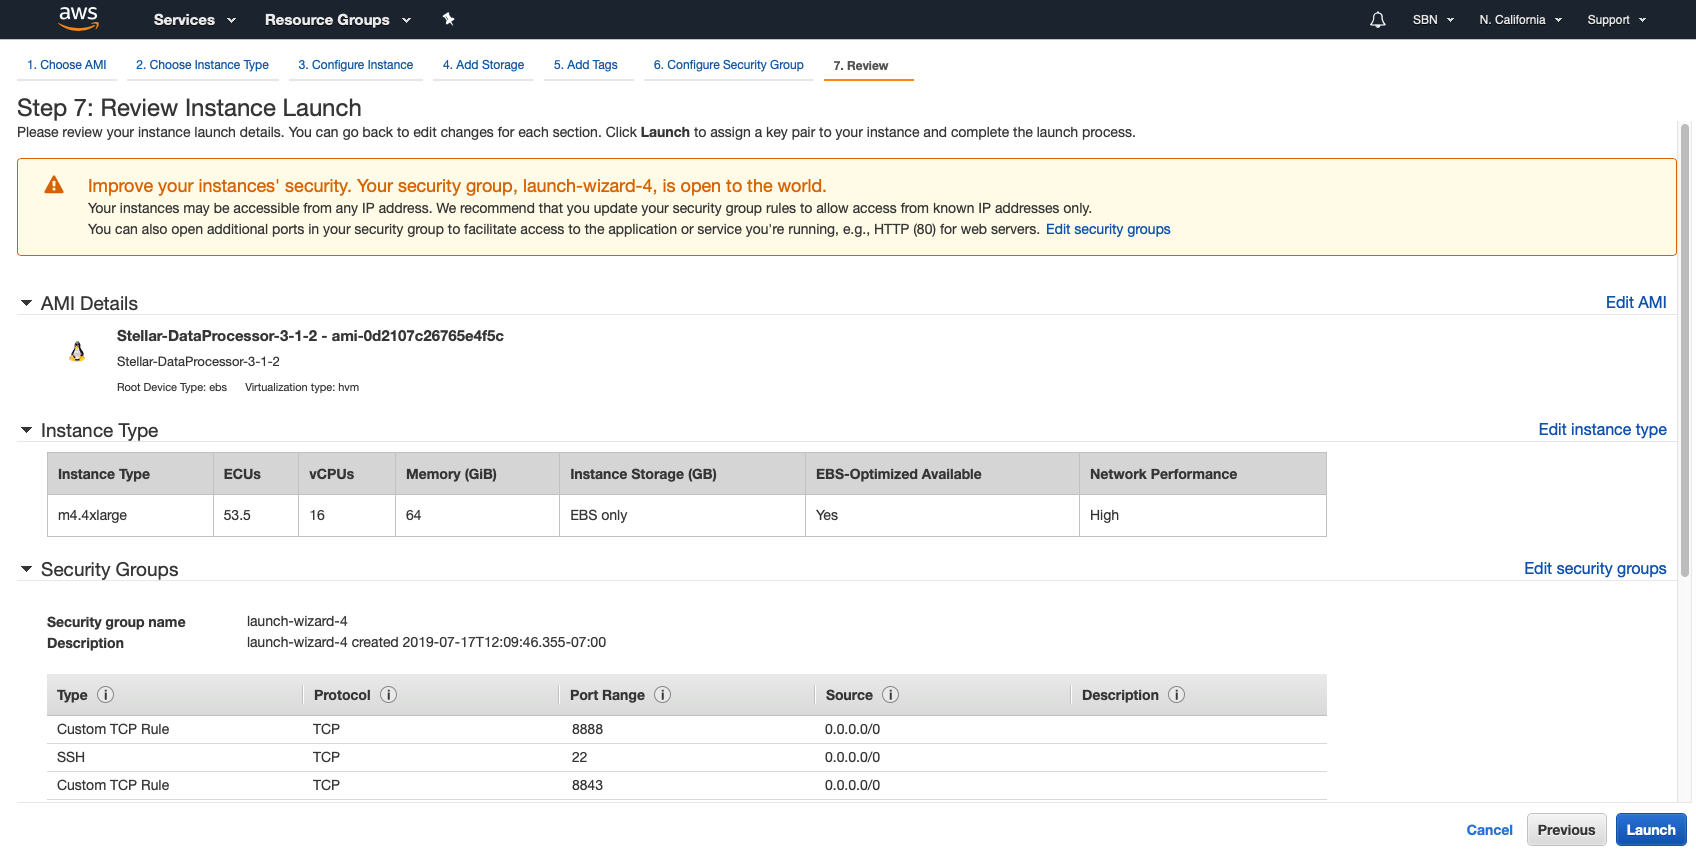Click info icon next to Type column

coord(105,695)
